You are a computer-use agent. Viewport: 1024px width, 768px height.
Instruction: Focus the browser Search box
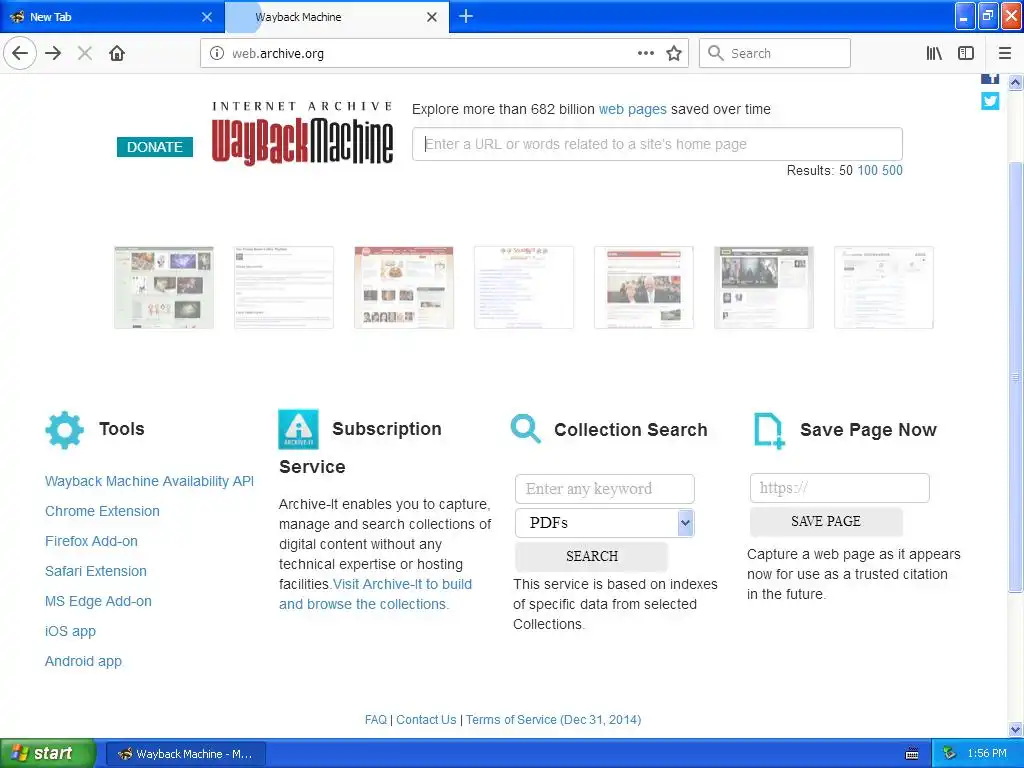[775, 53]
